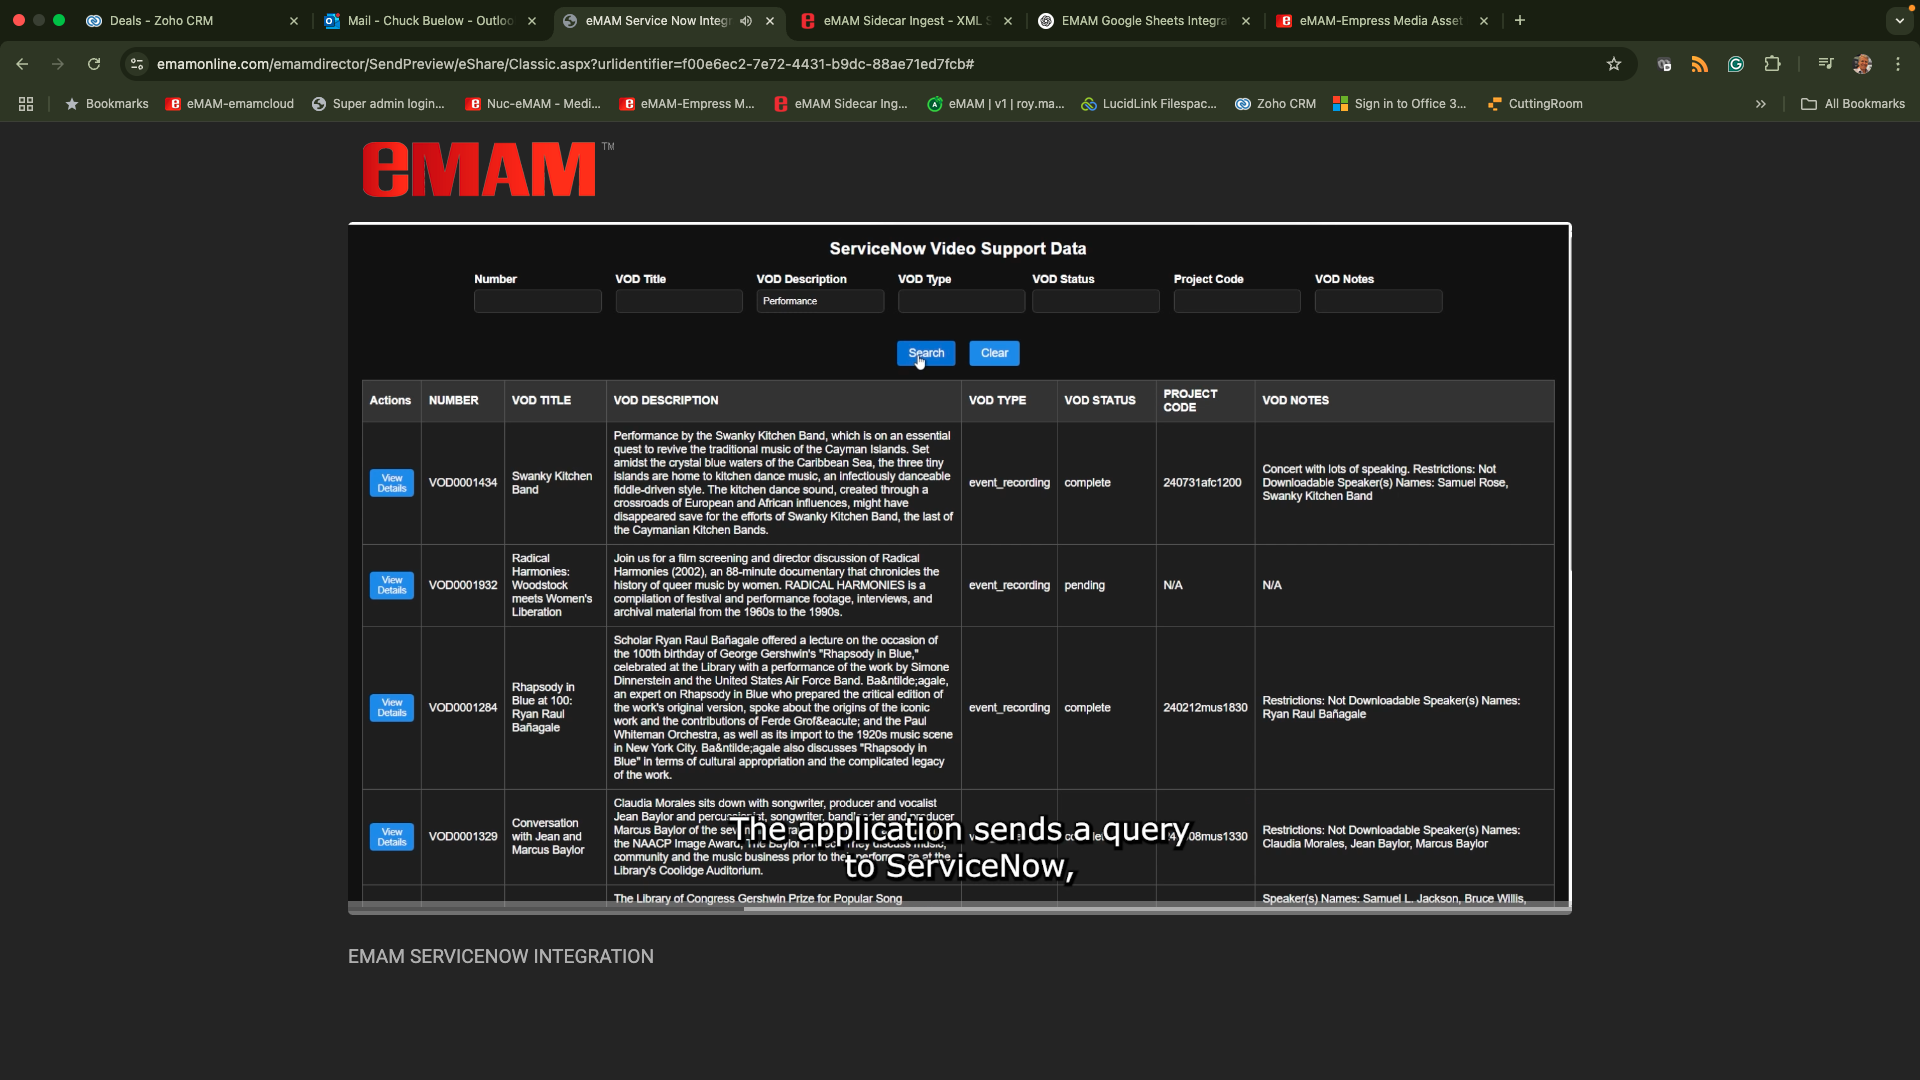Open LucidLink Filespace bookmark
Image resolution: width=1920 pixels, height=1080 pixels.
1149,104
